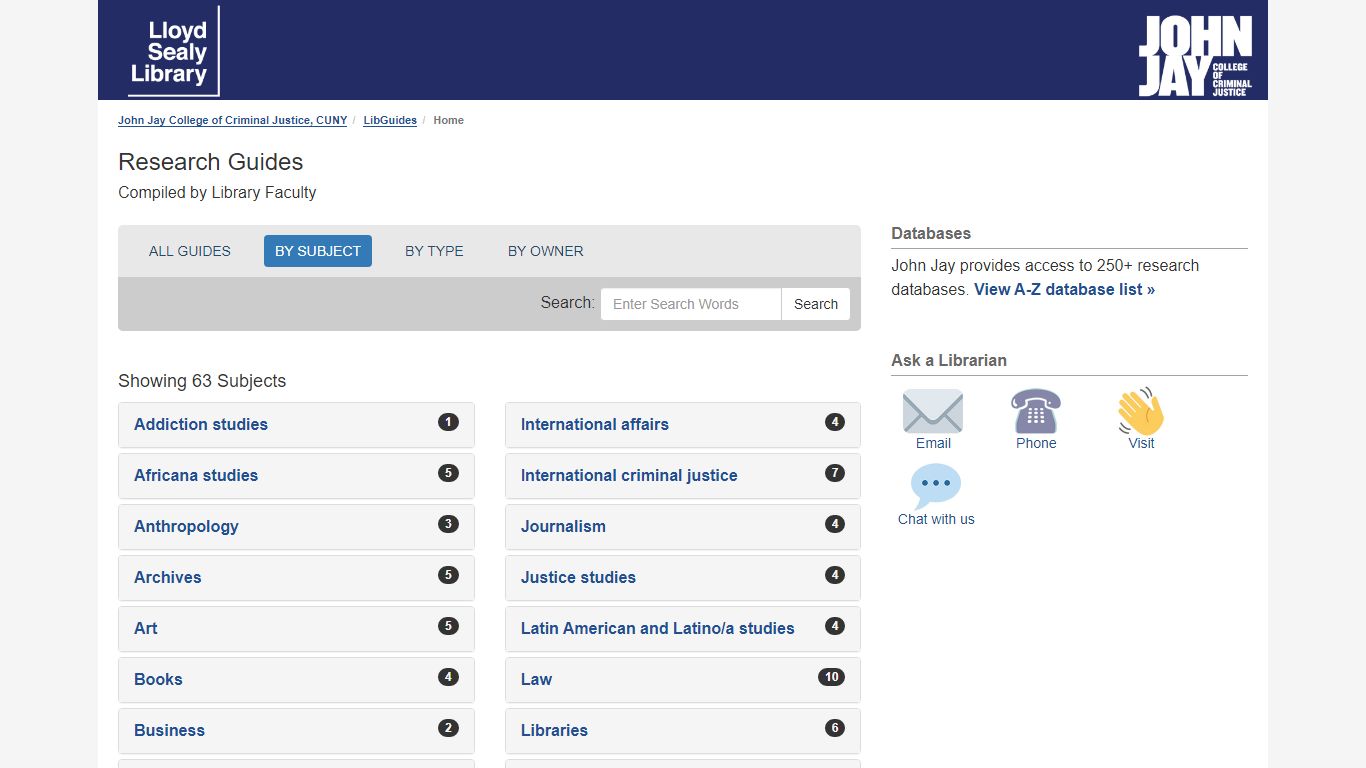
Task: Click the Enter Search Words field
Action: coord(691,304)
